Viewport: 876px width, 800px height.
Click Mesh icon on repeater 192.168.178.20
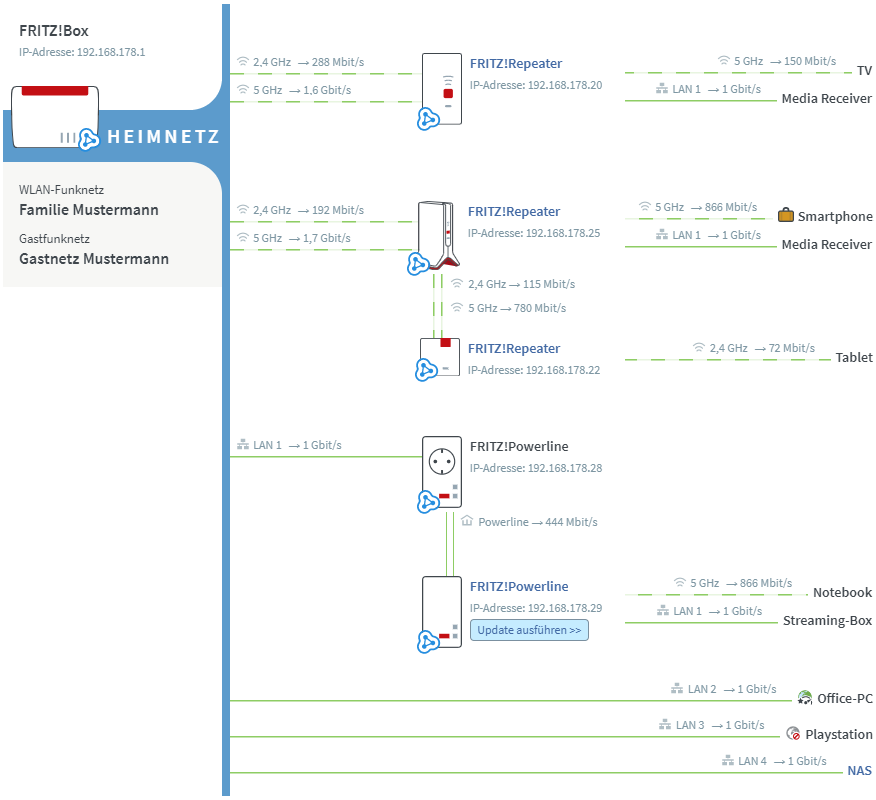[428, 119]
